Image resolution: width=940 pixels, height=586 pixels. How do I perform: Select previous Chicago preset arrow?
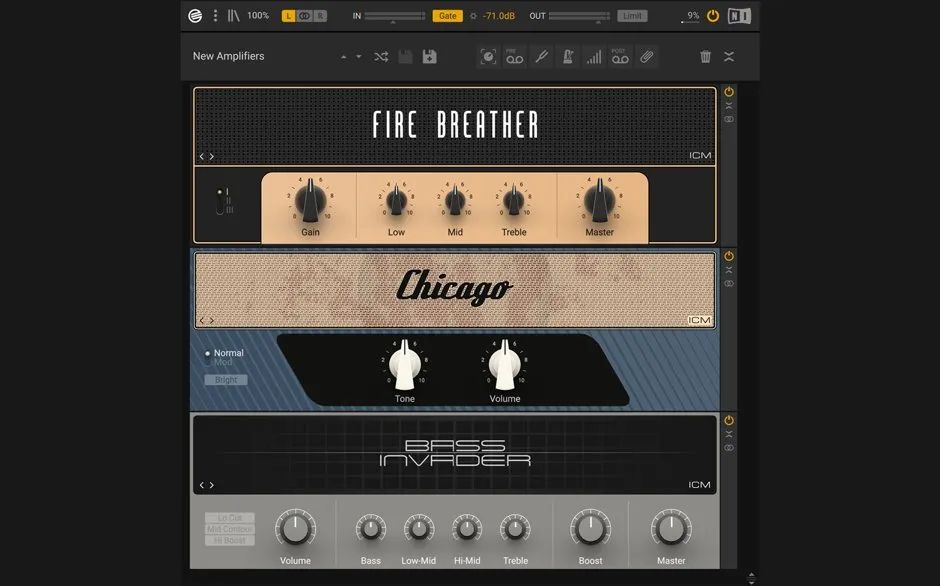(x=202, y=320)
